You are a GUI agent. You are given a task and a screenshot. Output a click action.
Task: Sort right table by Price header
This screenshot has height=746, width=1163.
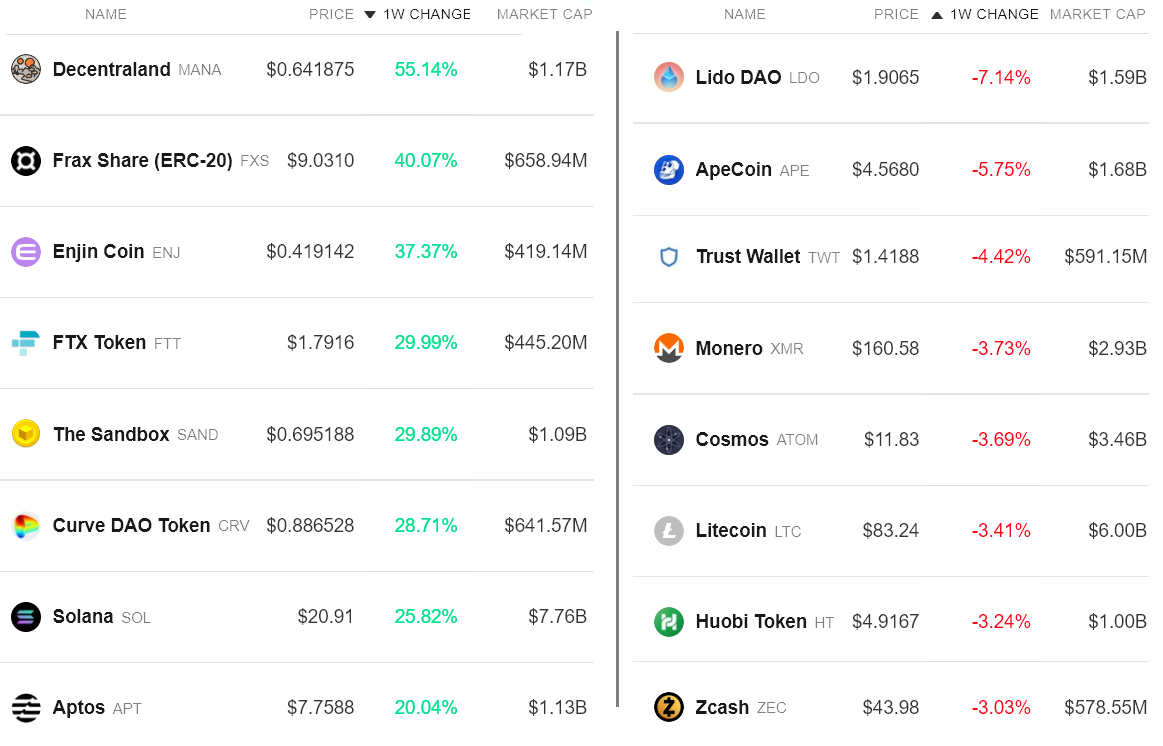896,15
